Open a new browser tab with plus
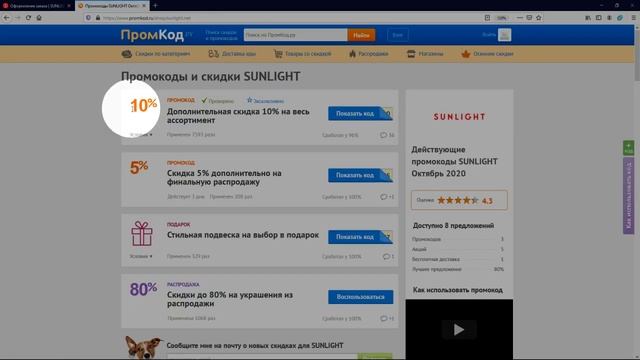Viewport: 640px width, 360px height. pyautogui.click(x=155, y=6)
